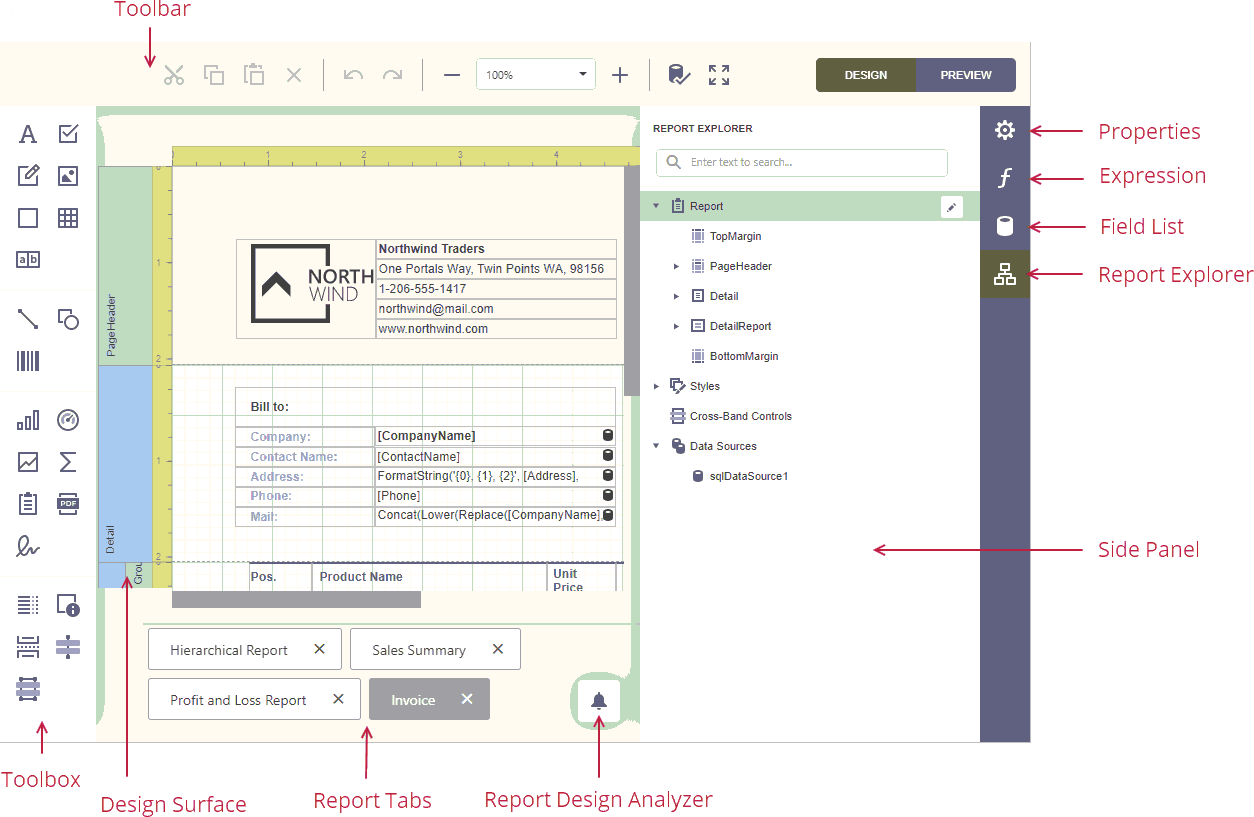
Task: Choose the PDF Content toolbox control
Action: [68, 503]
